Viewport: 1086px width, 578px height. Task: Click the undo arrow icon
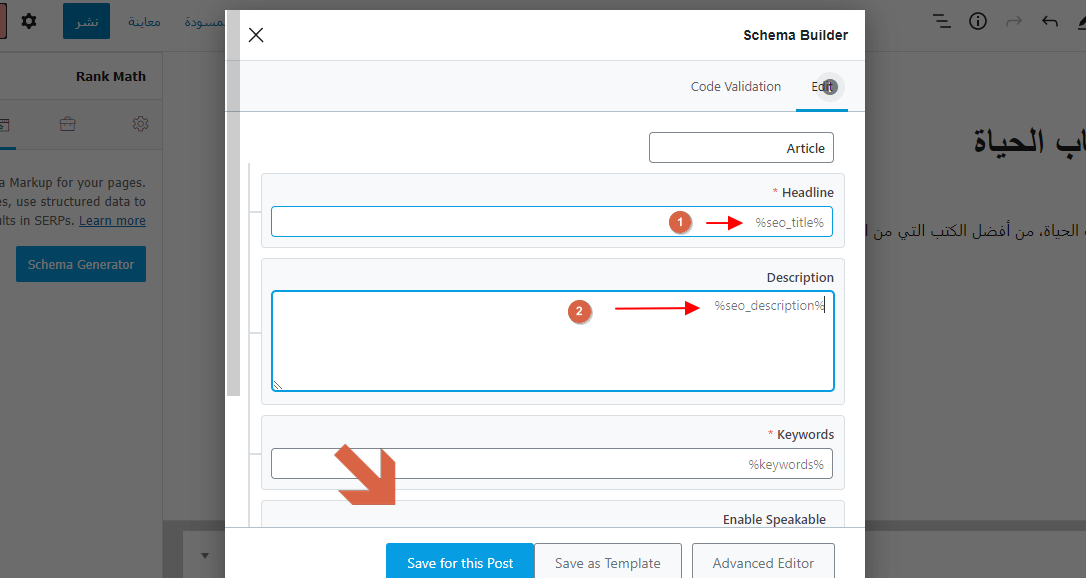[1049, 21]
